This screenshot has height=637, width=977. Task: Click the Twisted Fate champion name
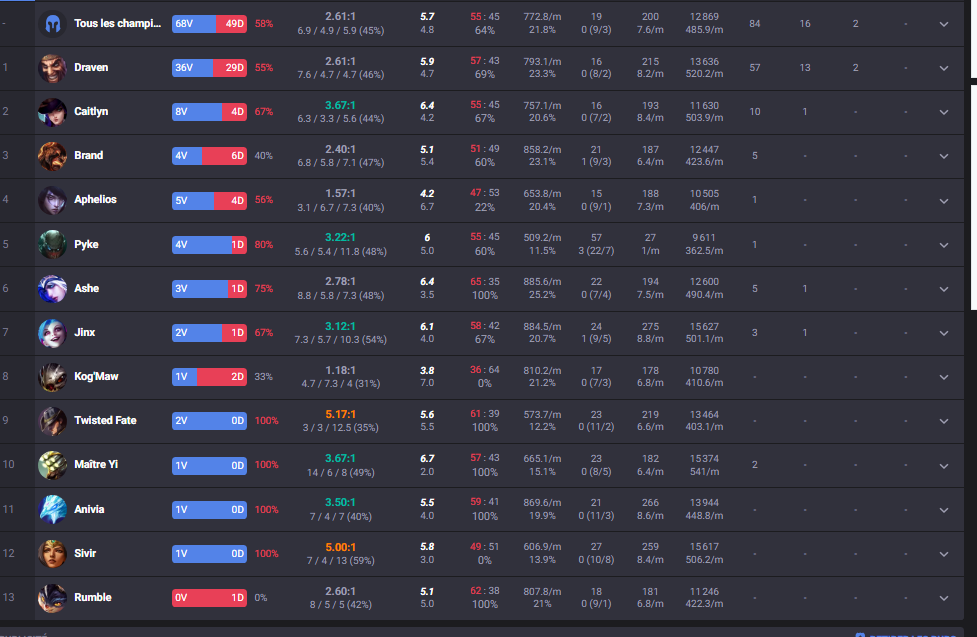[105, 420]
